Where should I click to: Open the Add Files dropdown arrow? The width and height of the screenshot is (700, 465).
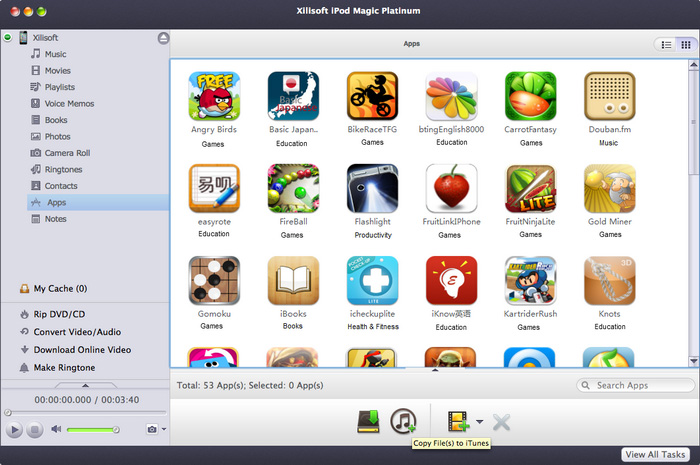click(x=480, y=422)
